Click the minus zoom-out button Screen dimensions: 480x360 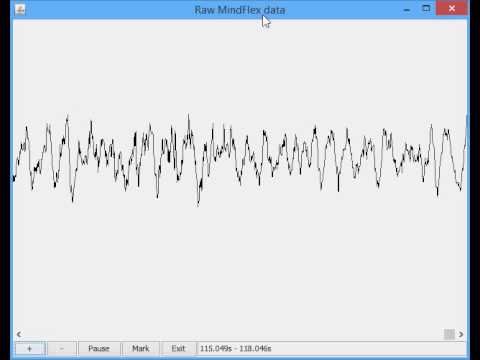(x=62, y=348)
